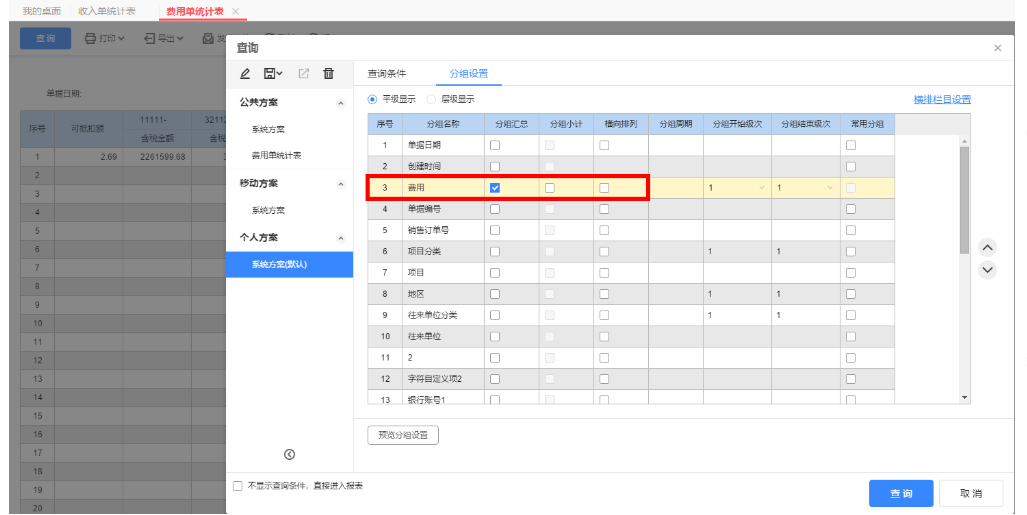Collapse the left scheme panel arrow icon
The image size is (1027, 515).
point(289,454)
